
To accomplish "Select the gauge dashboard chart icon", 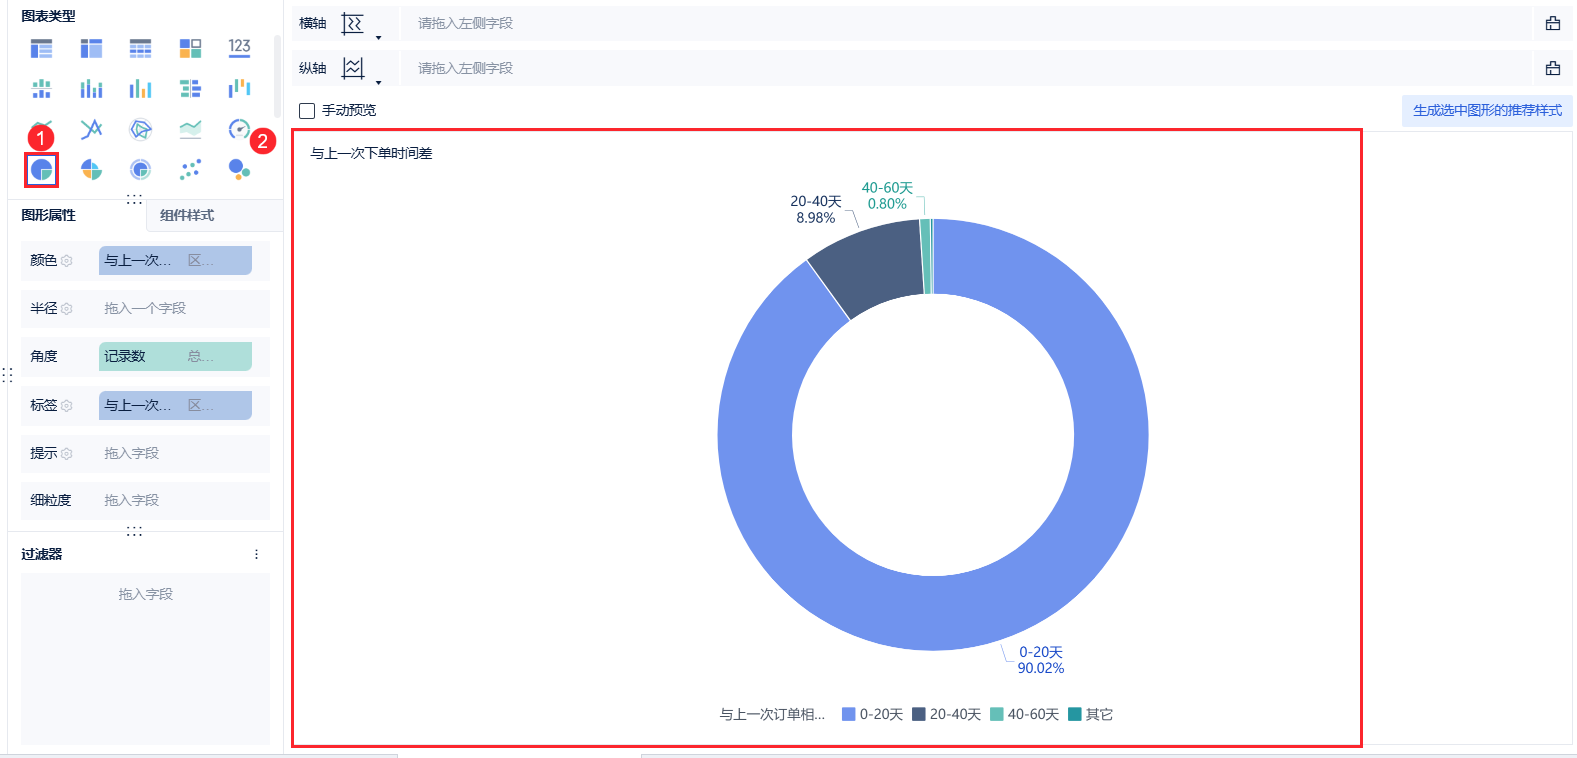I will (239, 129).
